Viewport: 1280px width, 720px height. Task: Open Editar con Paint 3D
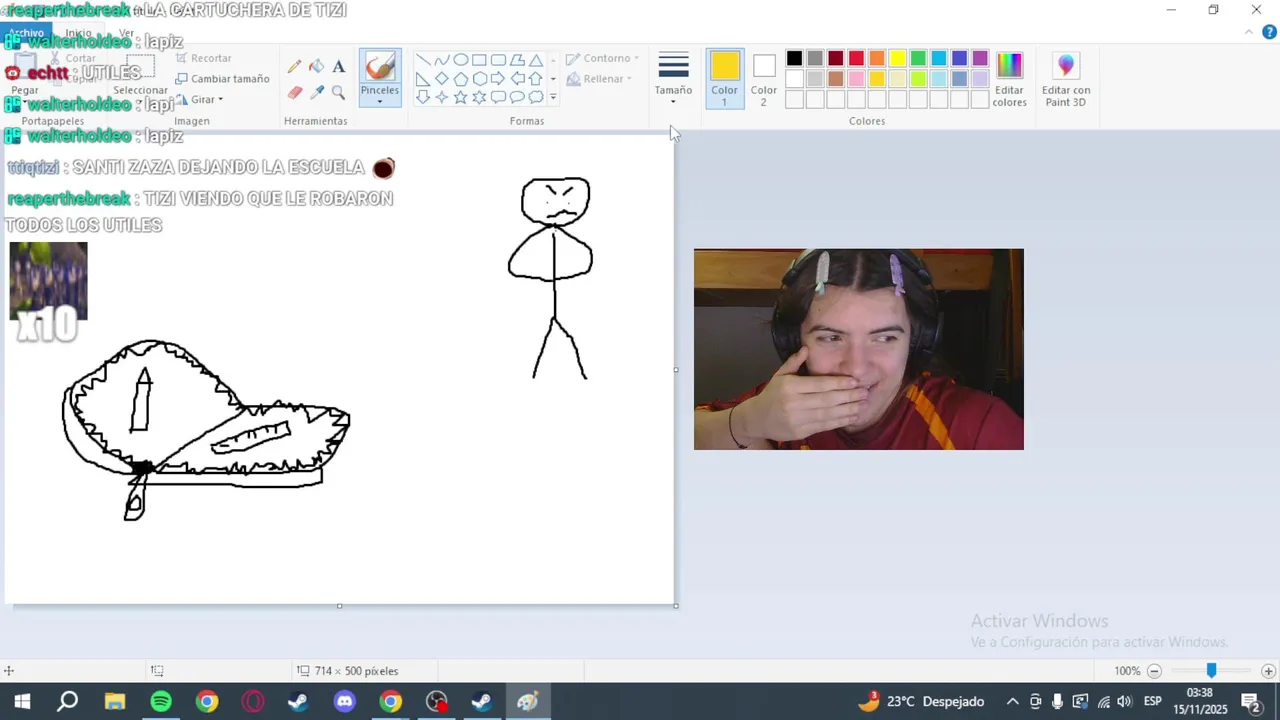[x=1066, y=79]
